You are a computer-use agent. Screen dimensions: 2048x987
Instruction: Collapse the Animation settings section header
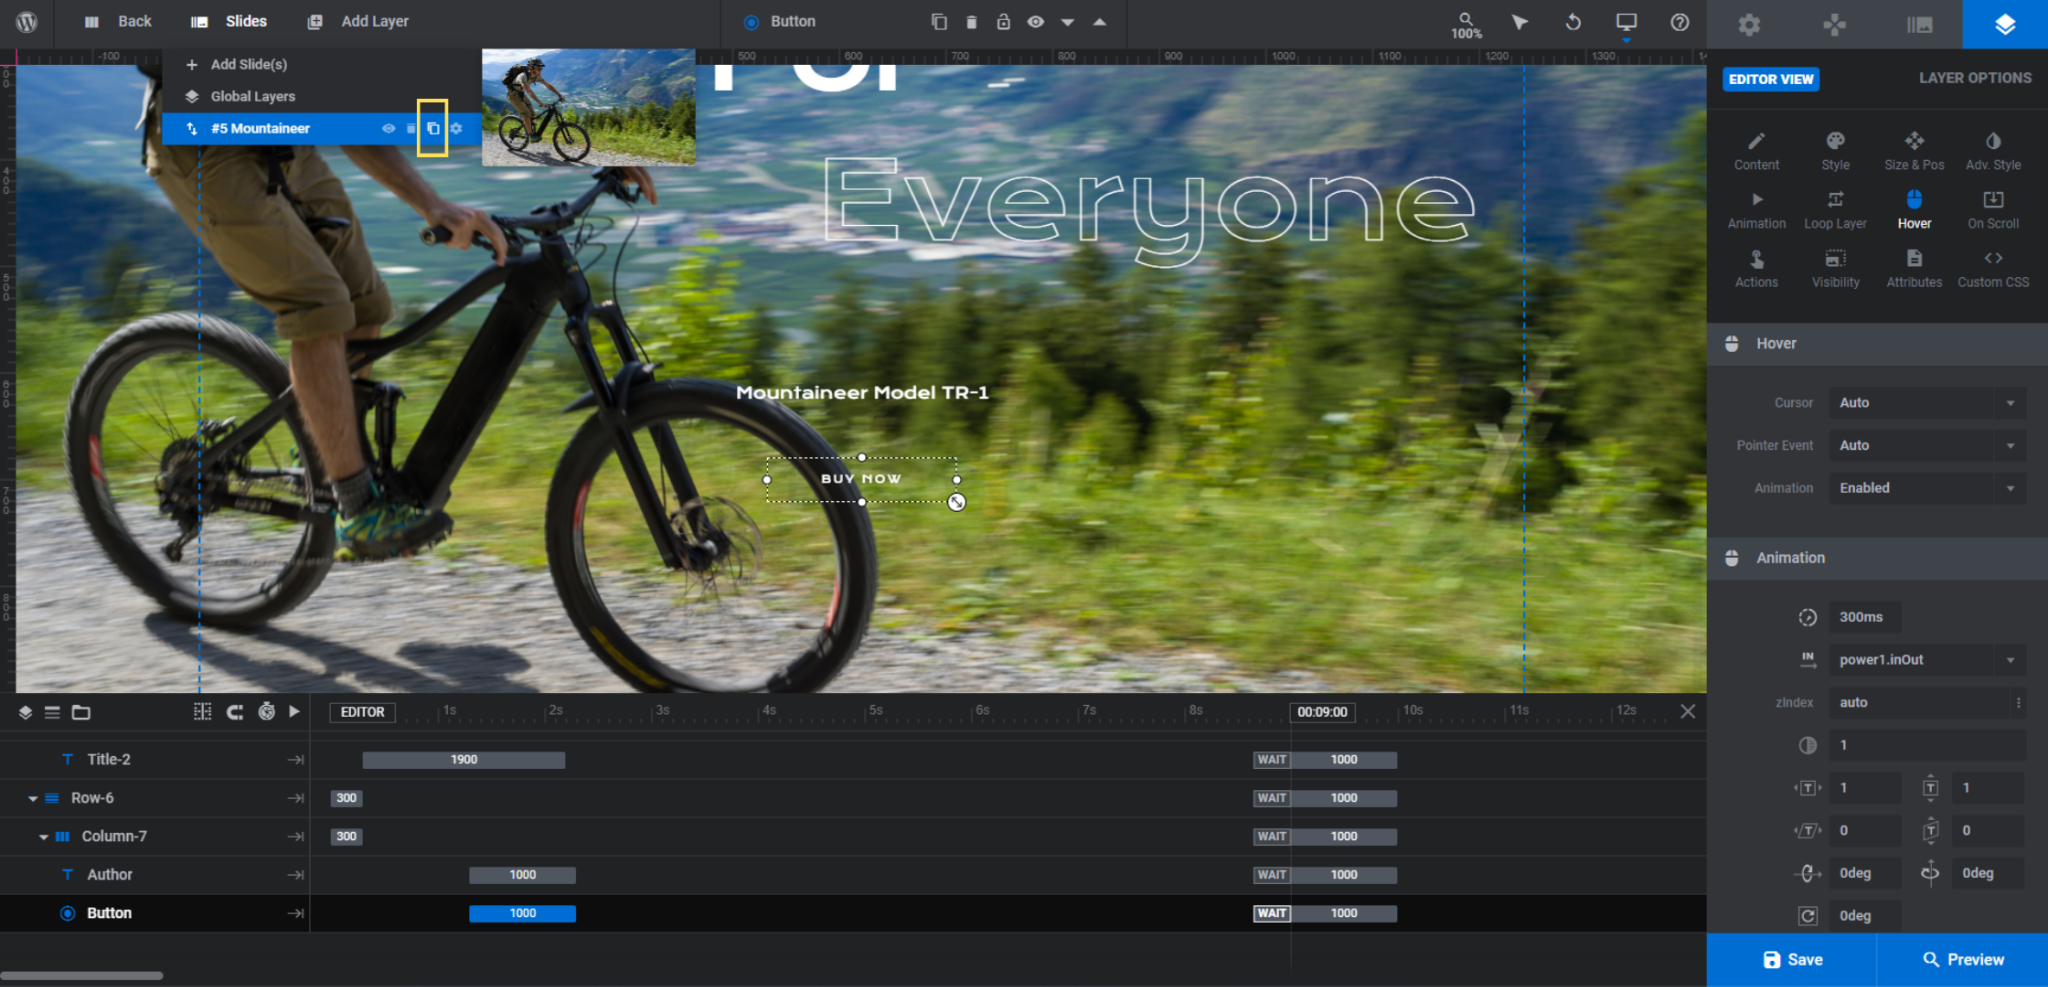pos(1877,558)
